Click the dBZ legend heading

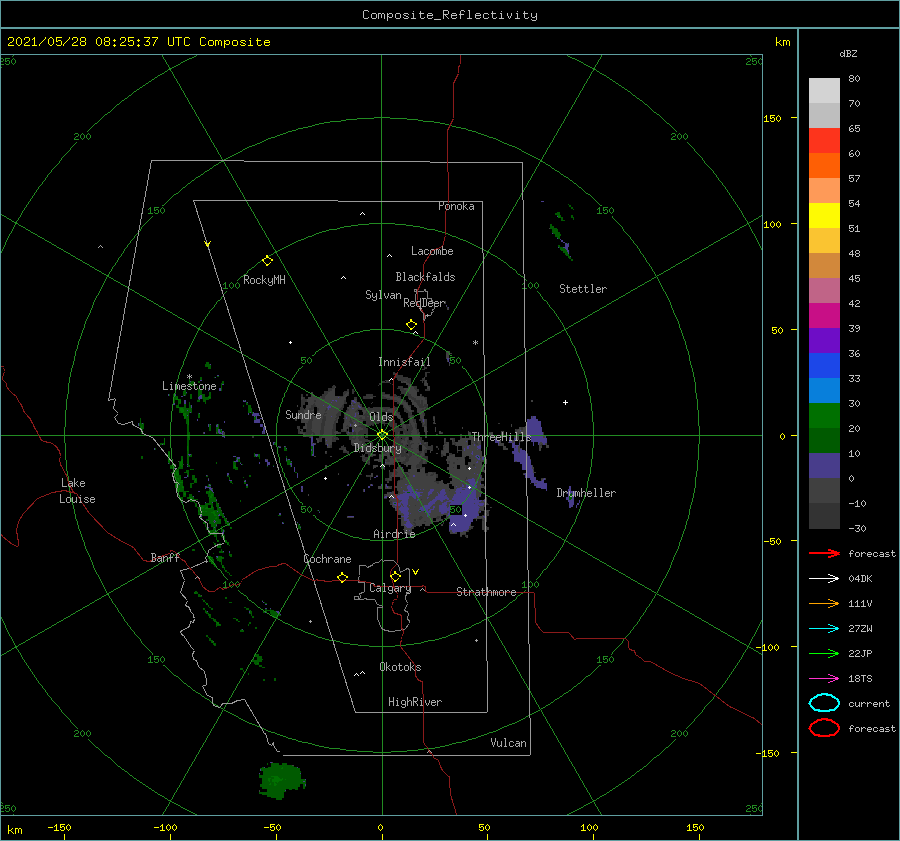(848, 53)
